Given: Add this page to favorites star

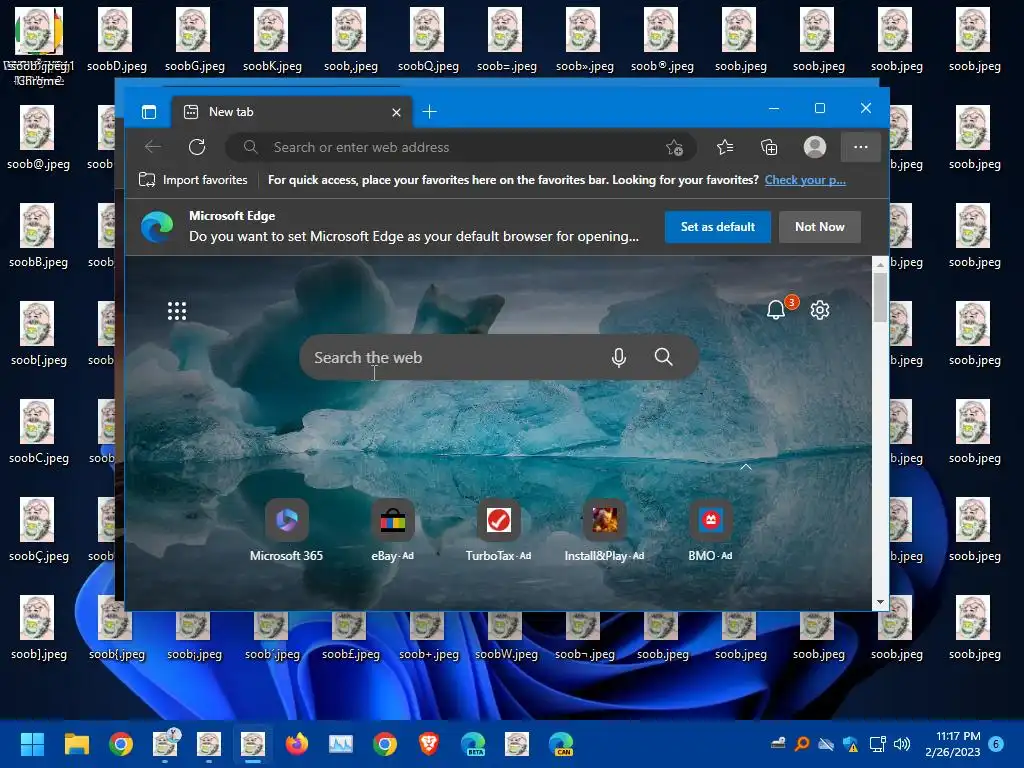Looking at the screenshot, I should 675,148.
